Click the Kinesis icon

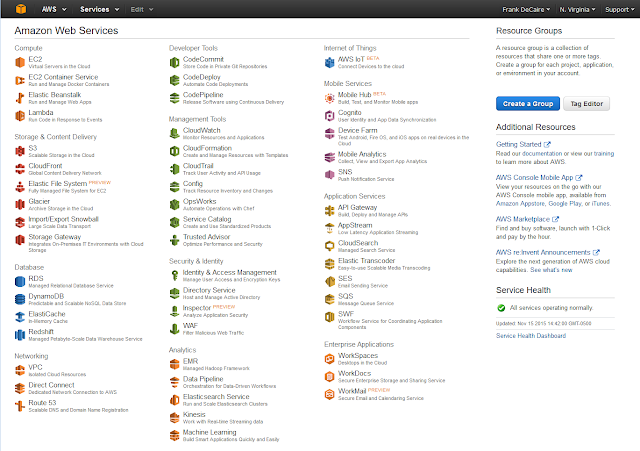175,417
